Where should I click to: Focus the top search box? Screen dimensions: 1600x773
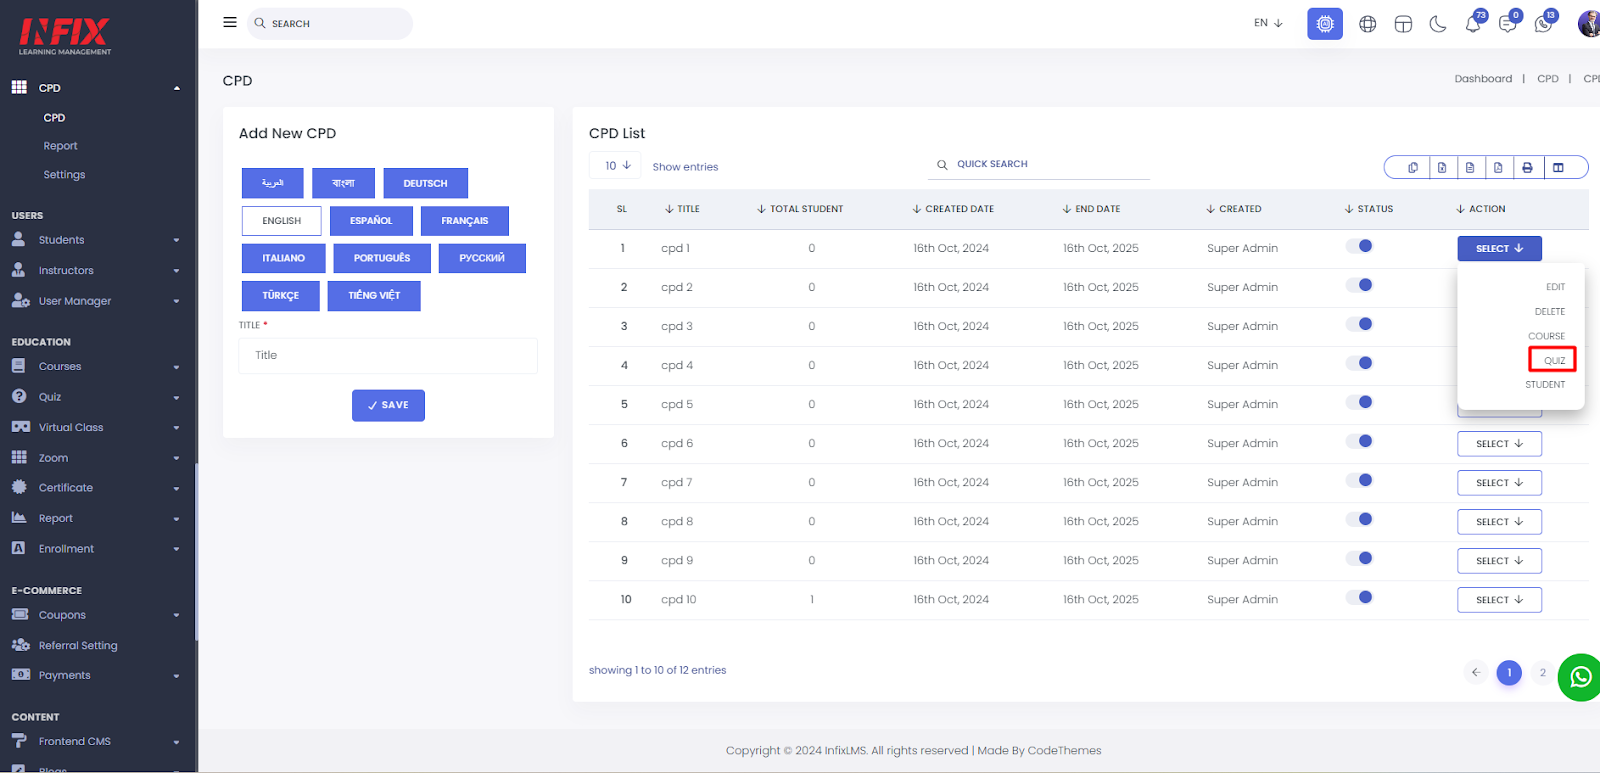[330, 23]
